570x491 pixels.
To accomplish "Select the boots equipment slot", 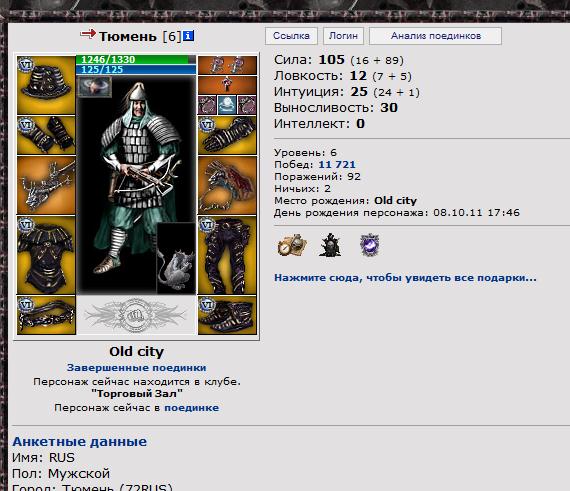I will click(227, 315).
